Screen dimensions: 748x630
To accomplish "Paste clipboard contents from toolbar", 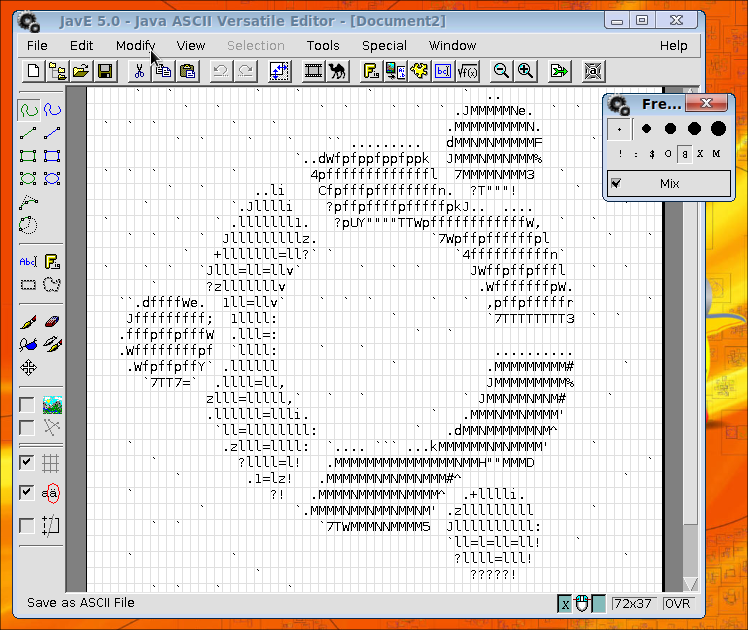I will coord(187,72).
